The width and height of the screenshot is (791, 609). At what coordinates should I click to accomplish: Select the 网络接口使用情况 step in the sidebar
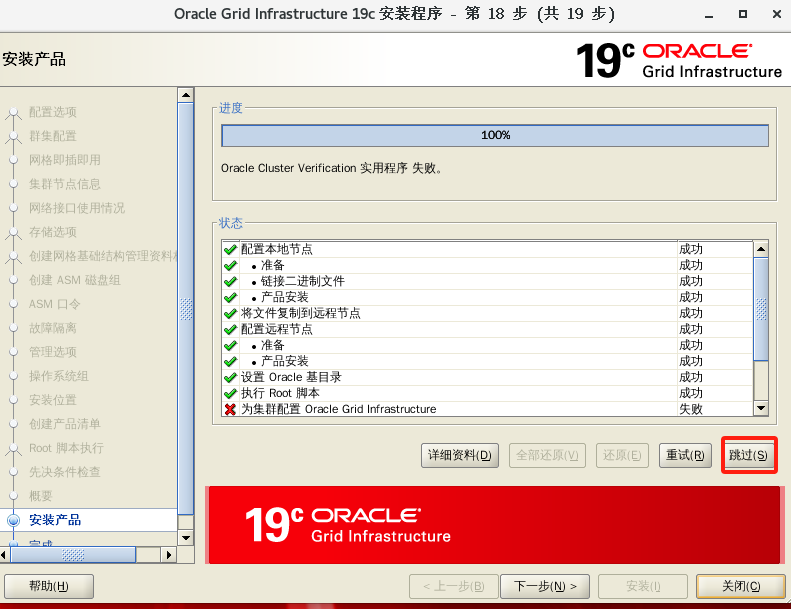77,208
